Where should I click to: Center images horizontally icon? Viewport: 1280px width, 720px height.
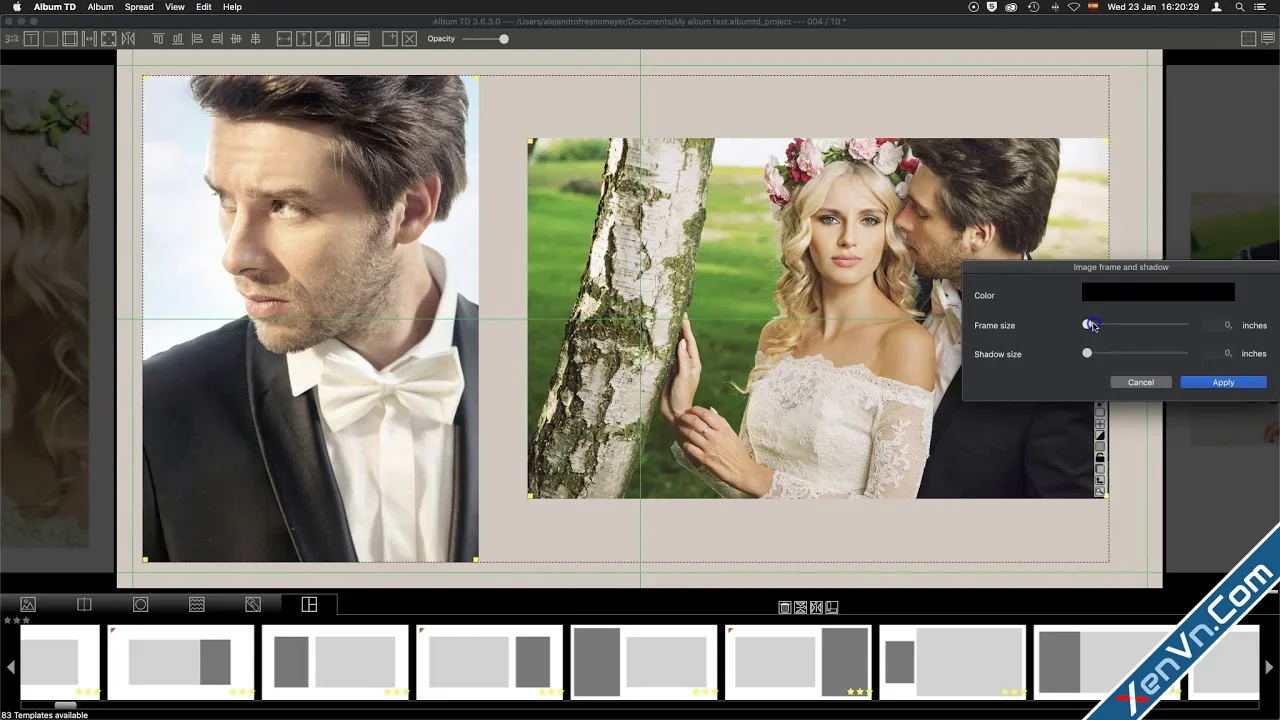tap(236, 39)
